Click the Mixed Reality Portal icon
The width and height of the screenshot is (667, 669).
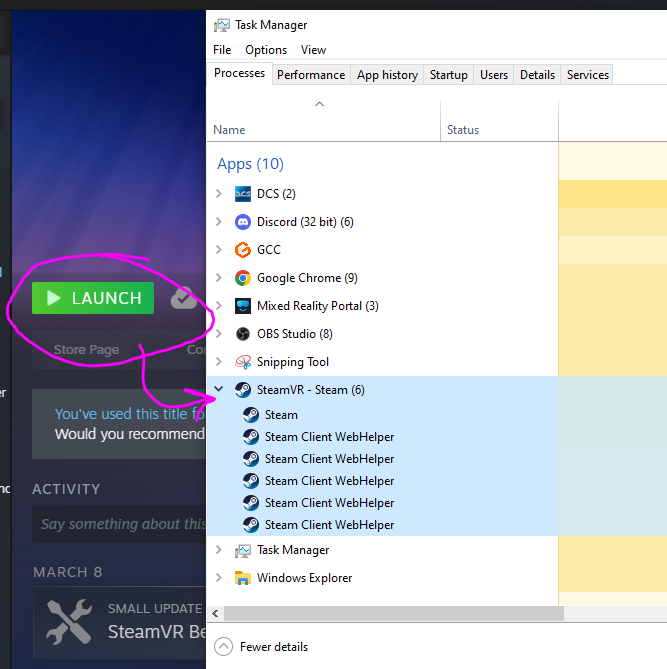[x=243, y=306]
